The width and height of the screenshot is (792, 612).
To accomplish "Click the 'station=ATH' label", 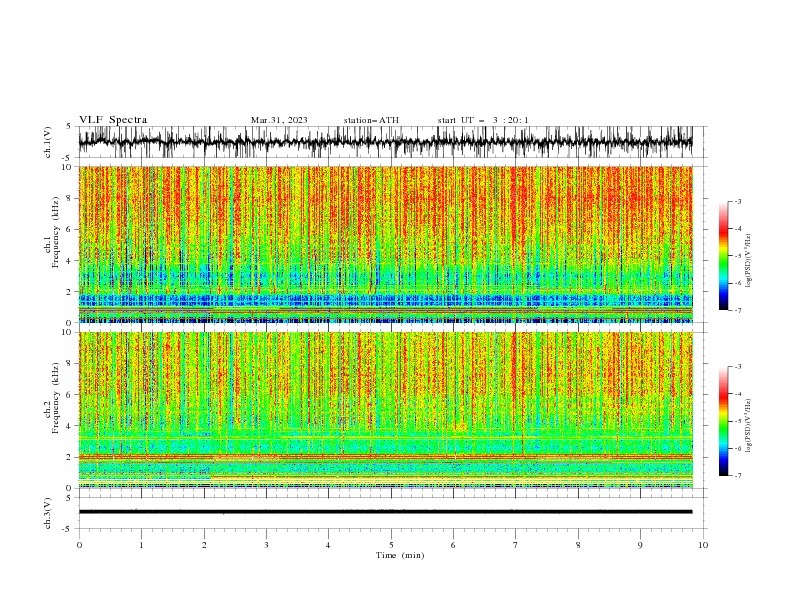I will (371, 120).
